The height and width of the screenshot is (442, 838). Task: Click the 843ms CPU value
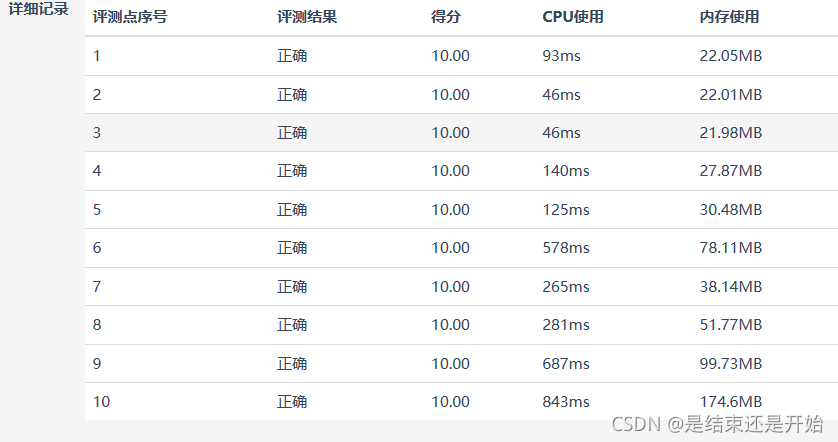point(566,401)
